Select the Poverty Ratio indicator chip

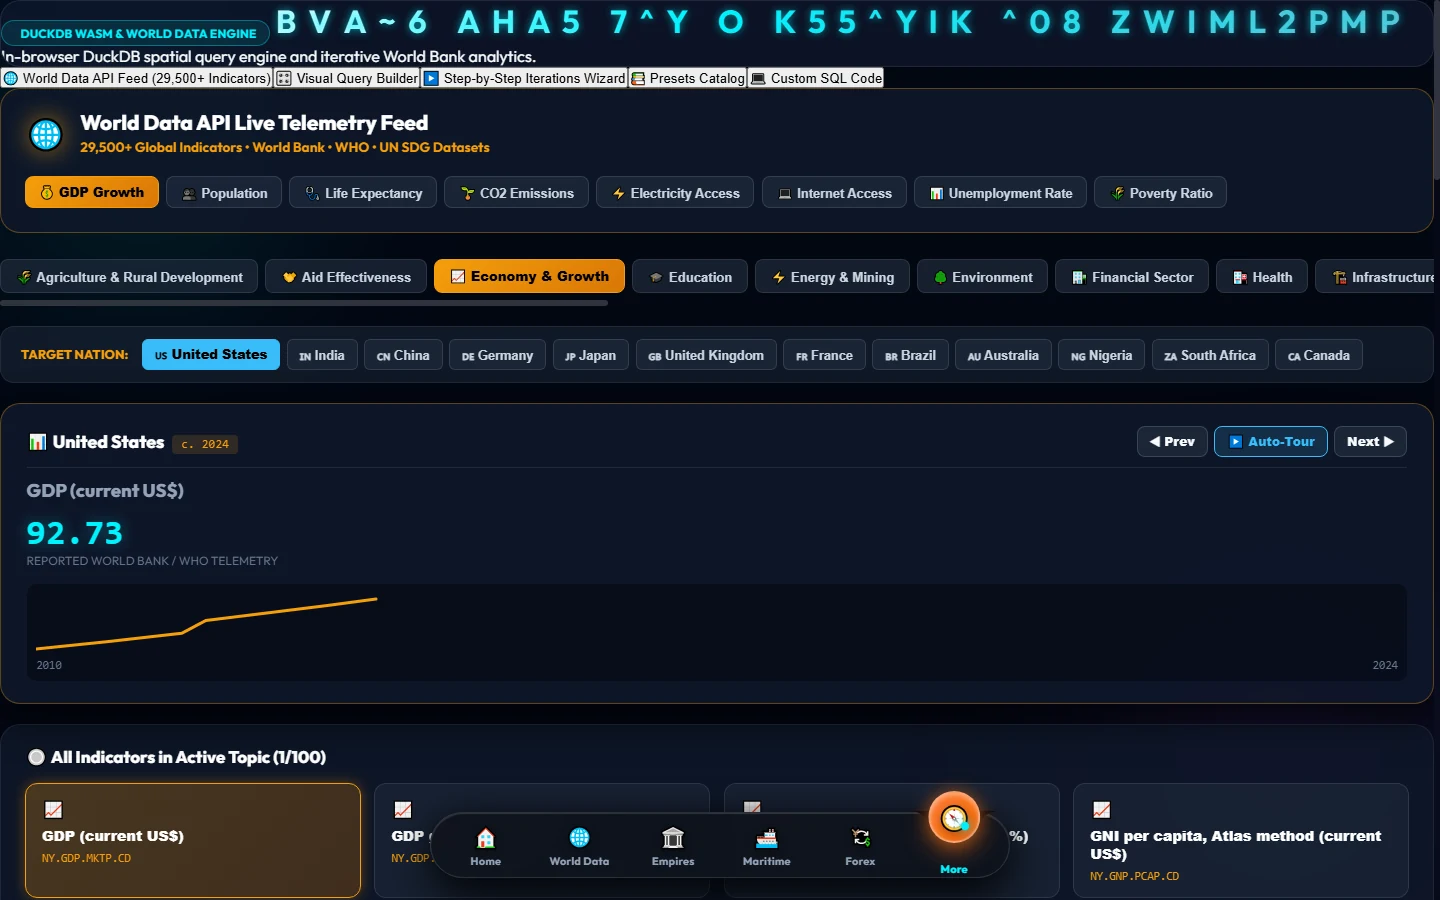point(1160,193)
